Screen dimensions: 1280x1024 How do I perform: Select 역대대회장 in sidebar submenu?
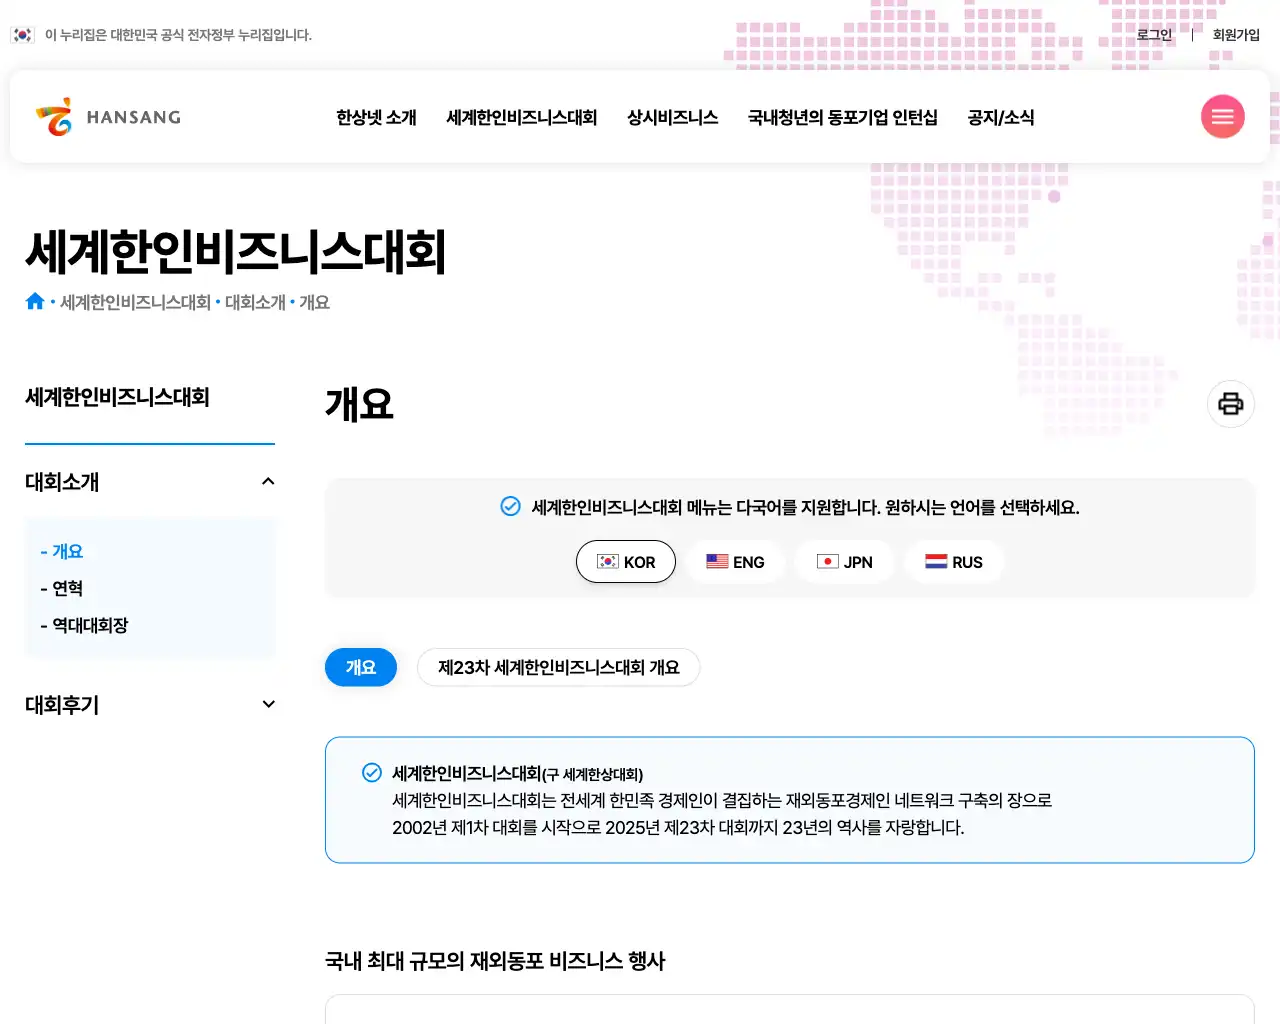coord(85,625)
